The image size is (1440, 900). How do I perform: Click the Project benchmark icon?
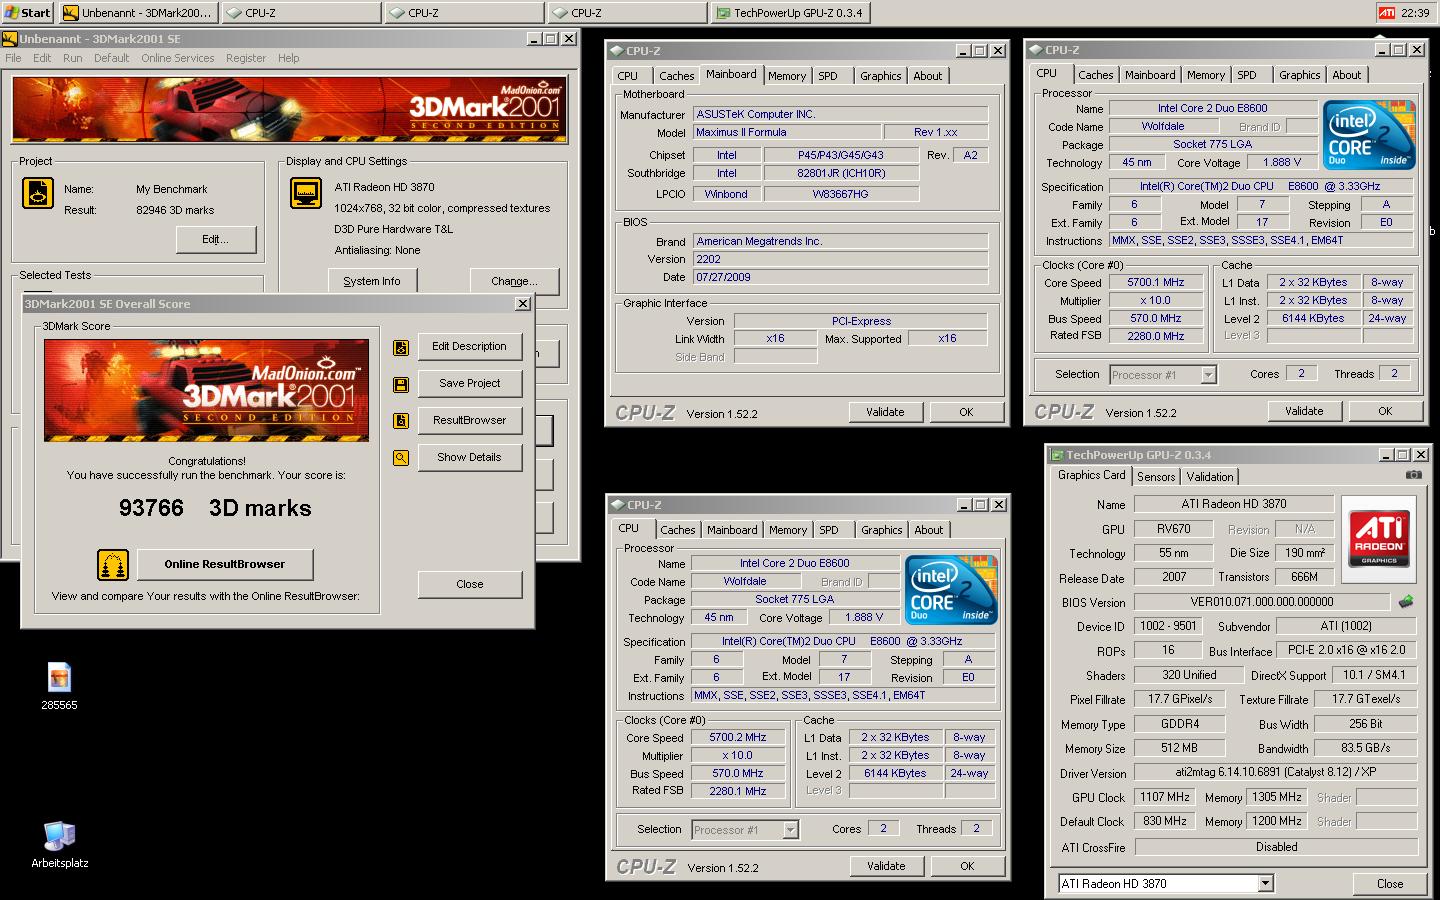click(38, 193)
